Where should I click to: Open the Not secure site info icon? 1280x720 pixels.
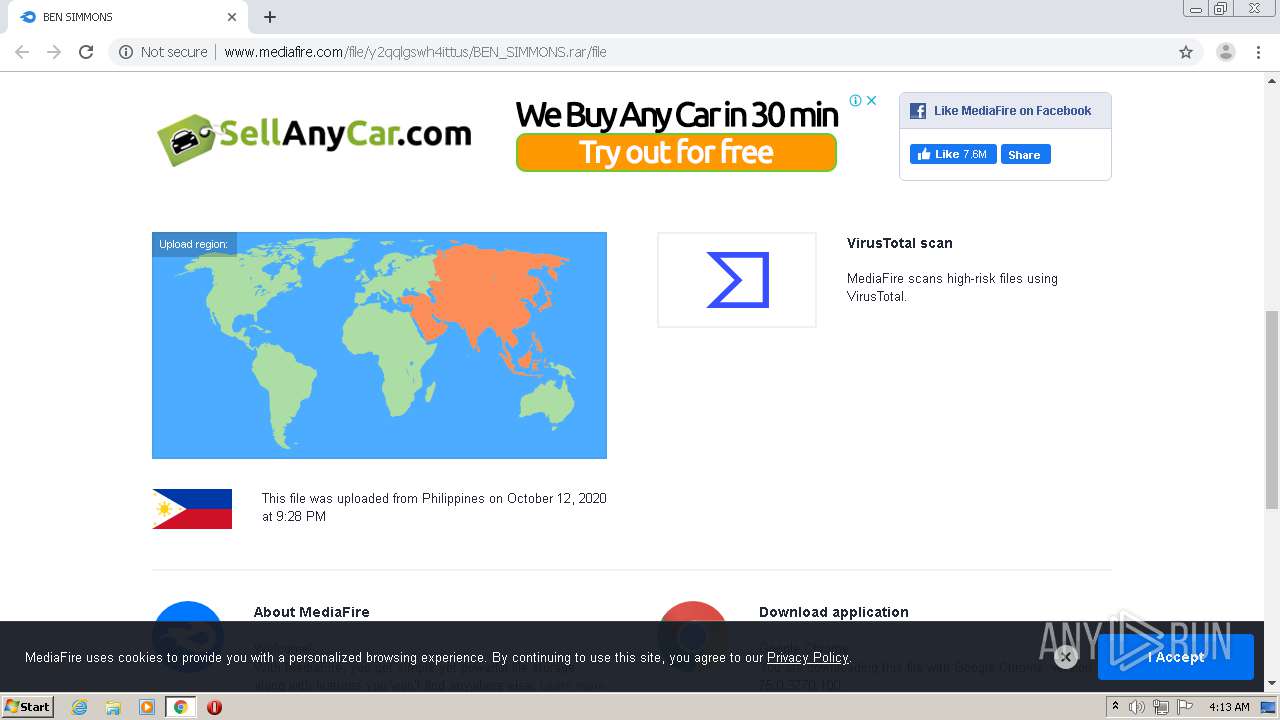pos(126,52)
